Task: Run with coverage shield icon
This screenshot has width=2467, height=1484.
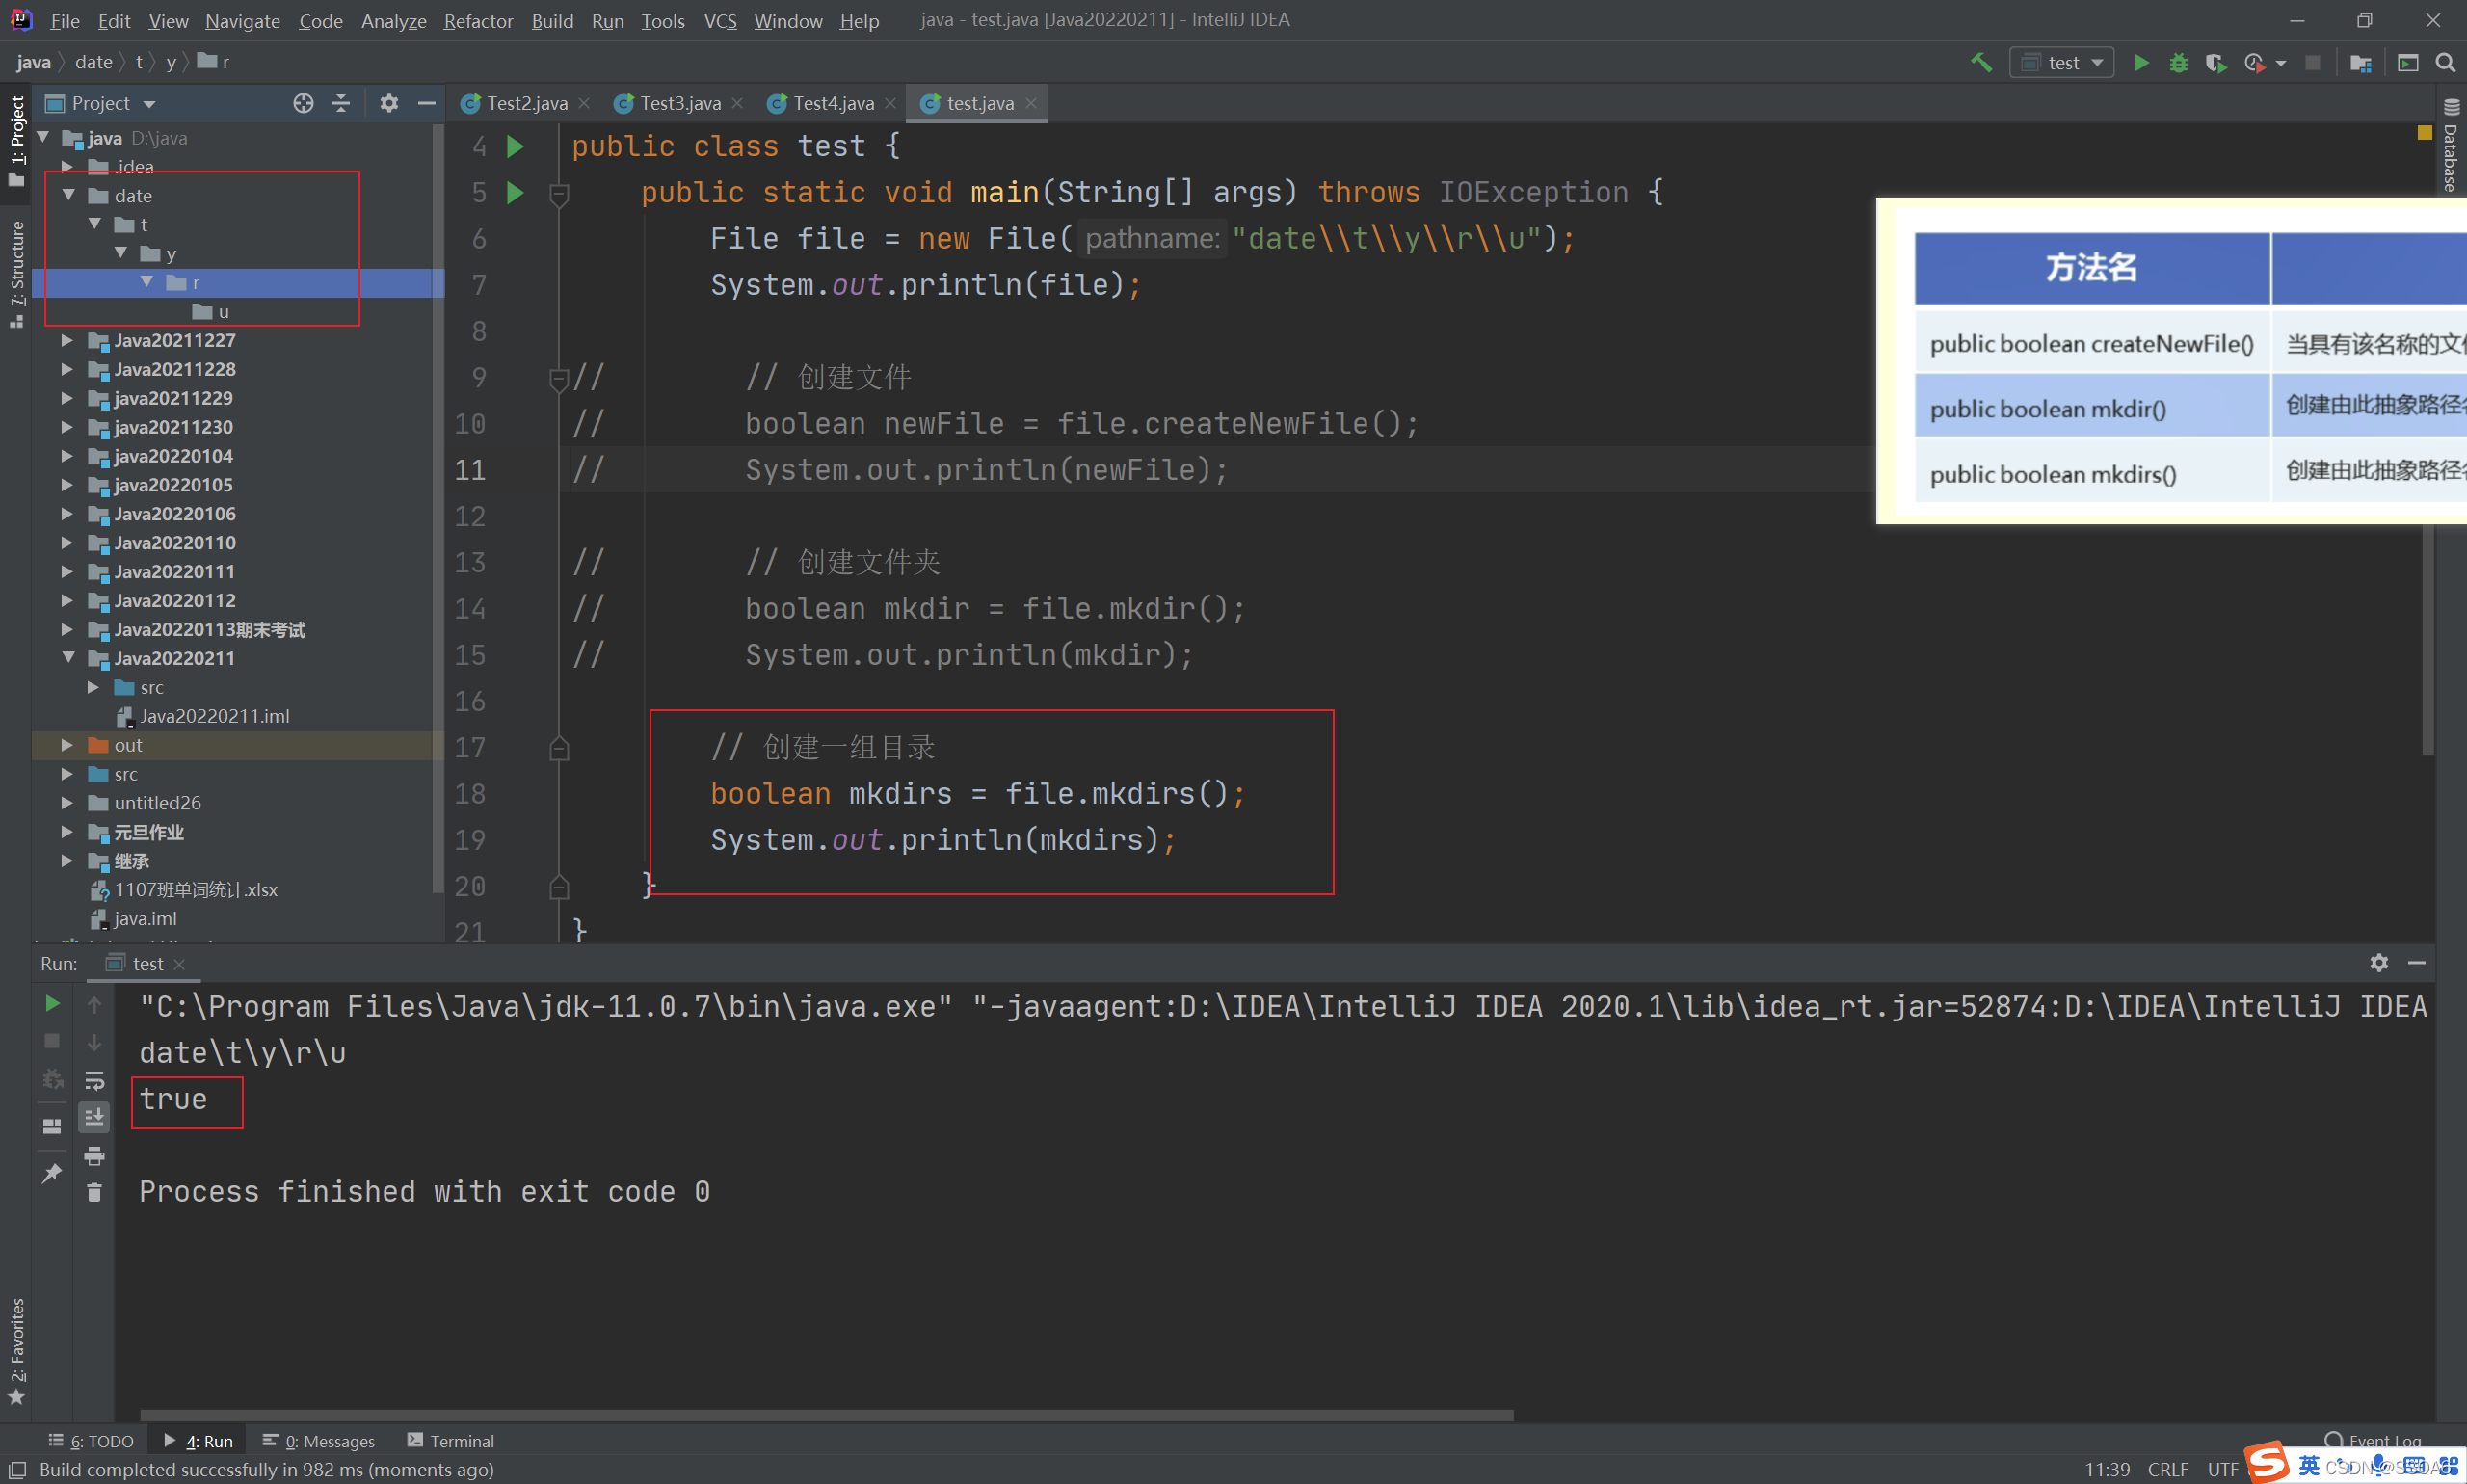Action: tap(2215, 62)
